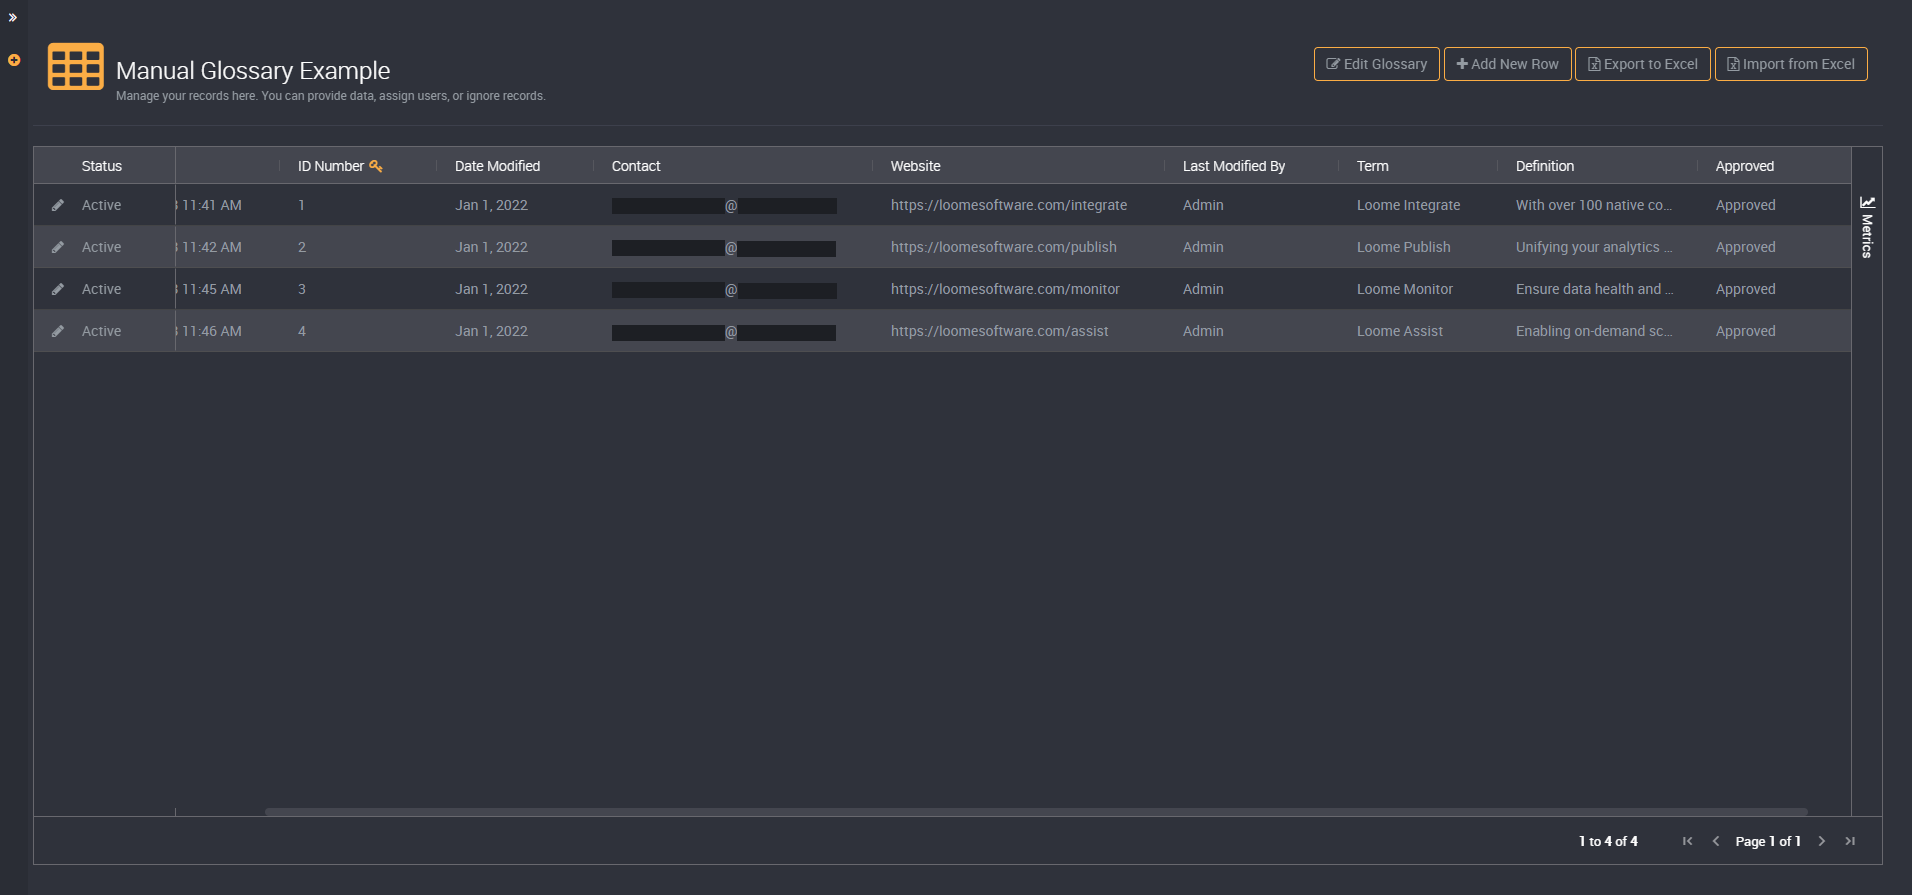Sort by Definition column header
This screenshot has height=895, width=1912.
pos(1545,166)
